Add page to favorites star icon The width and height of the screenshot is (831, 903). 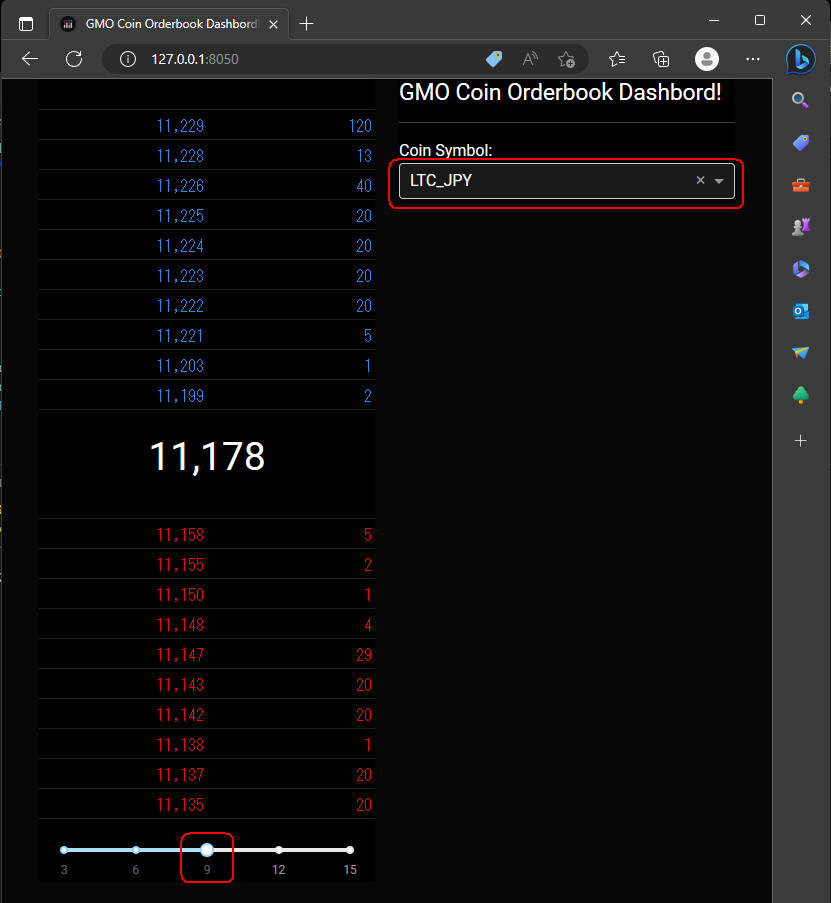pyautogui.click(x=566, y=59)
